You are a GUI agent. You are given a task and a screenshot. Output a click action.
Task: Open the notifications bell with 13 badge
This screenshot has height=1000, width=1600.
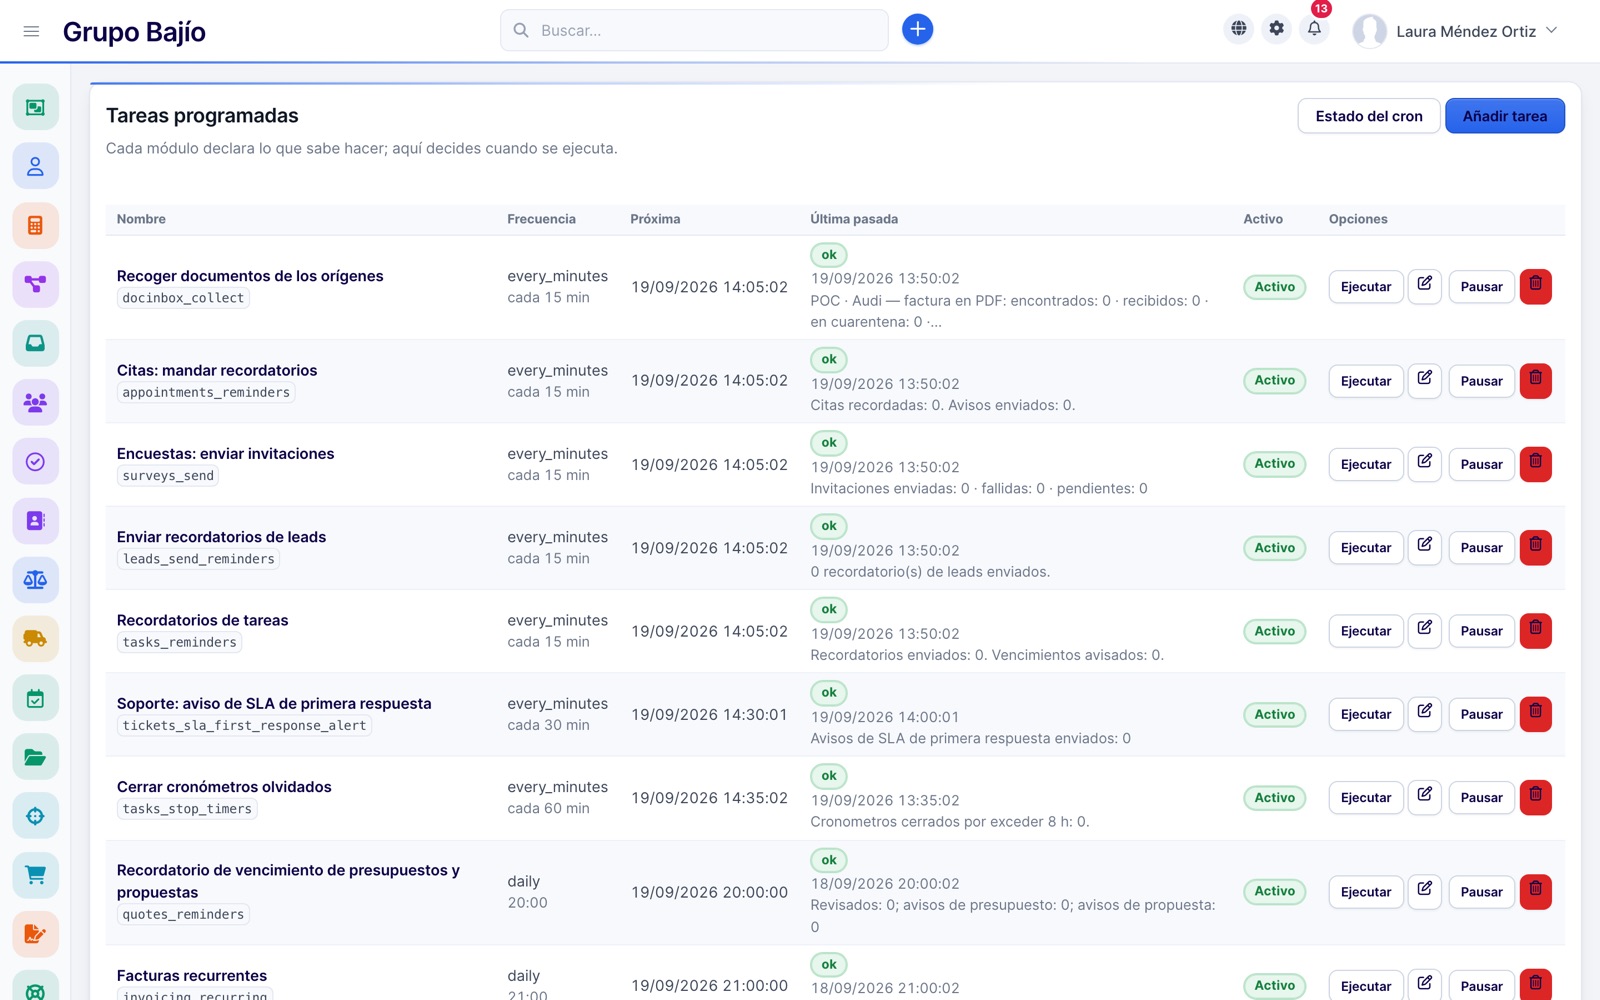(1315, 29)
